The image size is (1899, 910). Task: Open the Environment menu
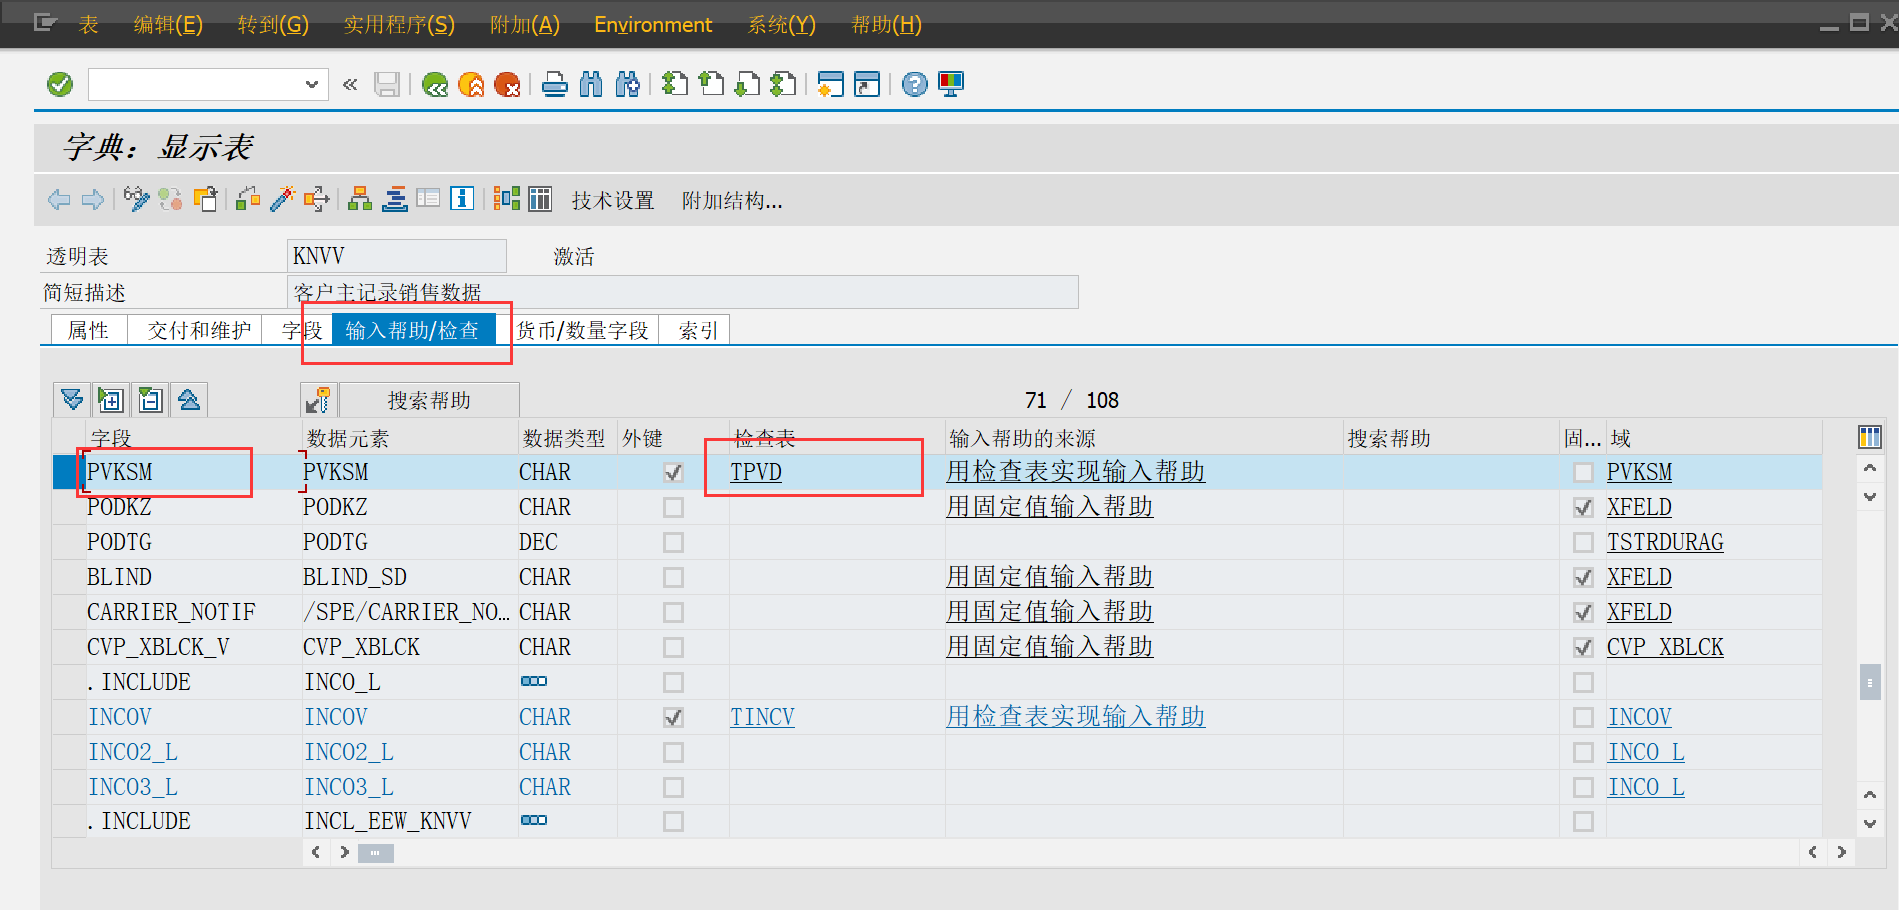pyautogui.click(x=653, y=25)
